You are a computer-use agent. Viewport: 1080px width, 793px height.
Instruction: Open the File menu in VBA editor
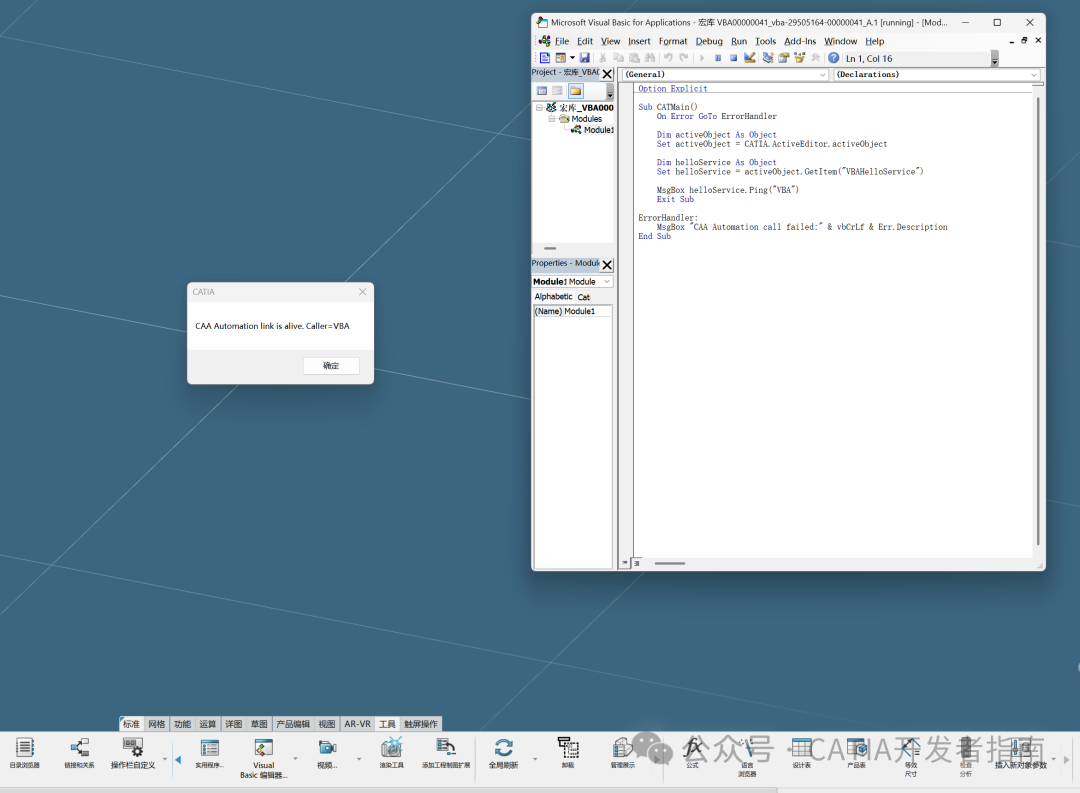pyautogui.click(x=562, y=41)
